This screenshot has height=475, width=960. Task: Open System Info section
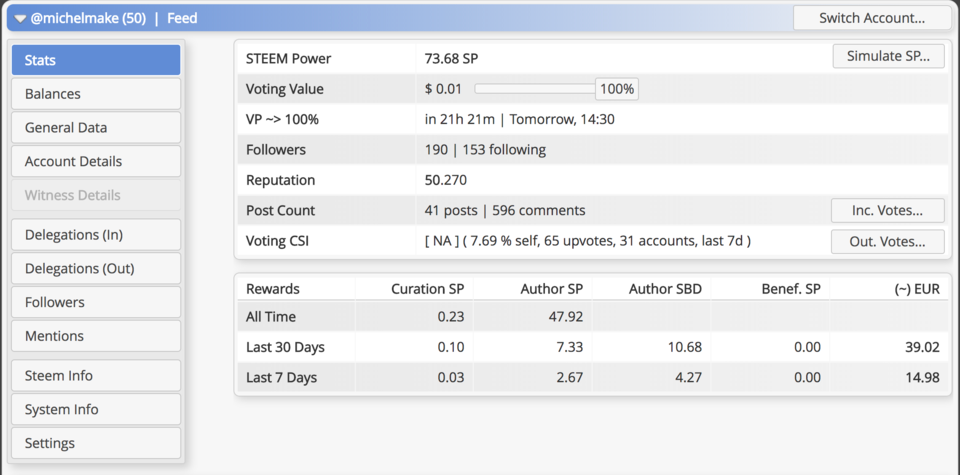pyautogui.click(x=96, y=409)
